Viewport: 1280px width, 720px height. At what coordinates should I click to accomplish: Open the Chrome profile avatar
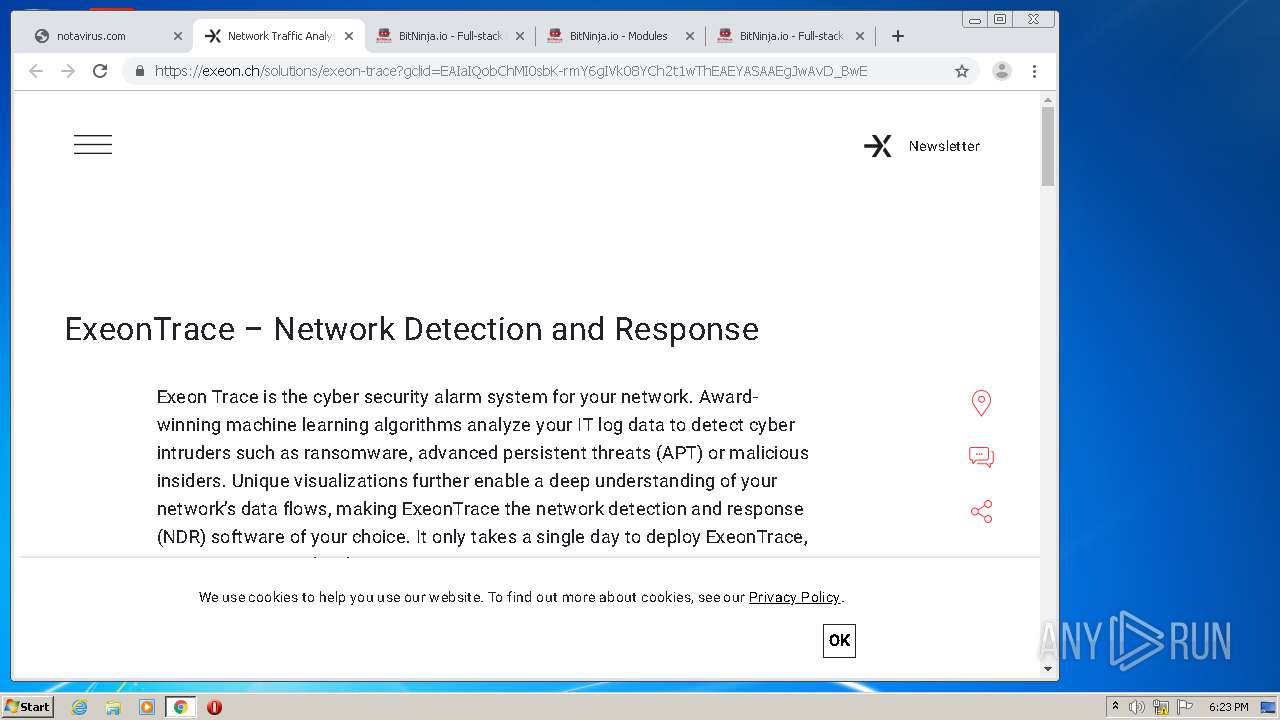coord(1002,71)
